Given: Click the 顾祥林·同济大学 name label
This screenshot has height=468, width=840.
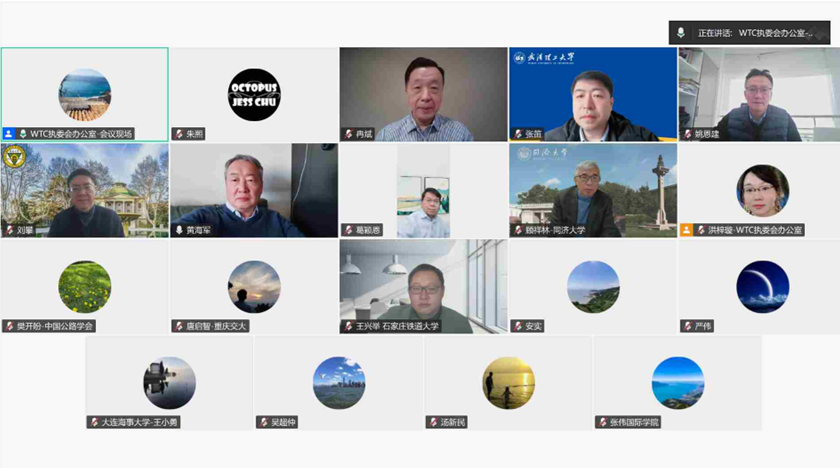Looking at the screenshot, I should pos(556,230).
